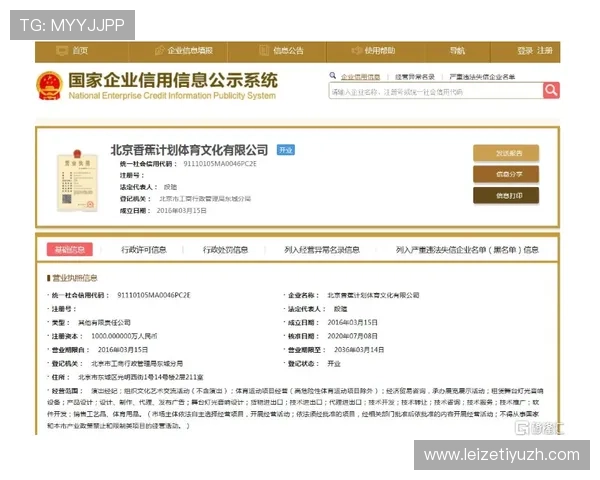Select the 经营异常名录 search category
This screenshot has width=600, height=480.
click(x=415, y=77)
